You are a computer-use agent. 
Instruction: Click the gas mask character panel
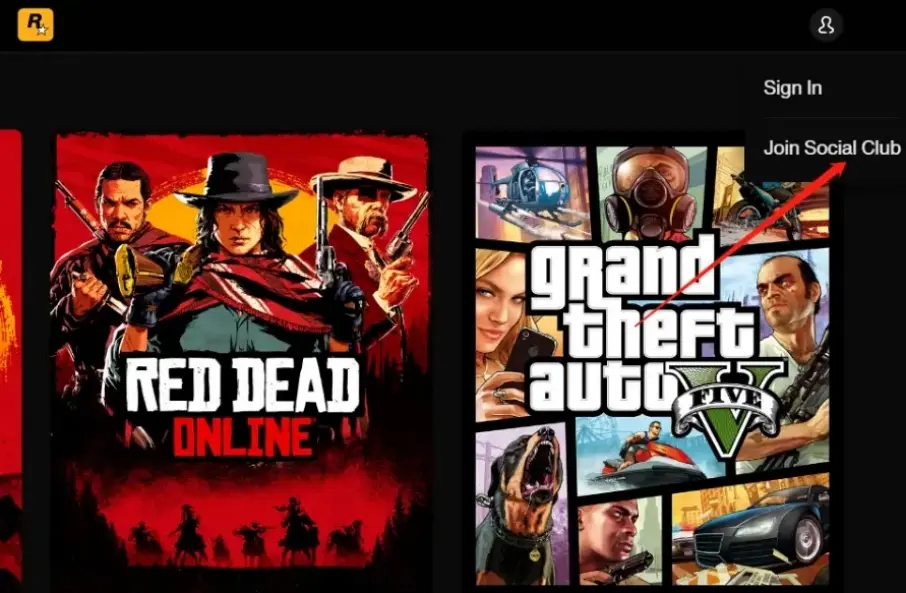[x=652, y=194]
